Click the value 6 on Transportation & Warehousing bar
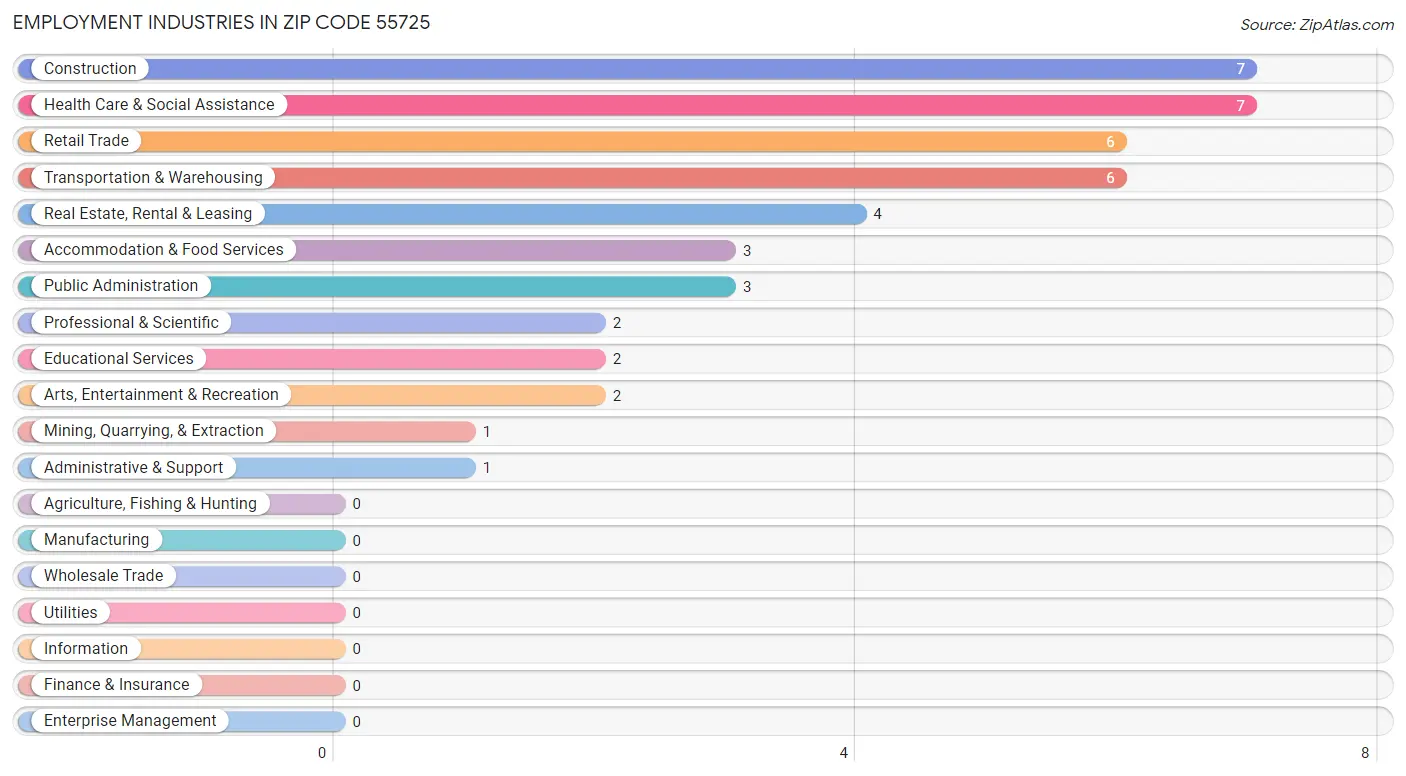Image resolution: width=1406 pixels, height=776 pixels. (x=1110, y=178)
